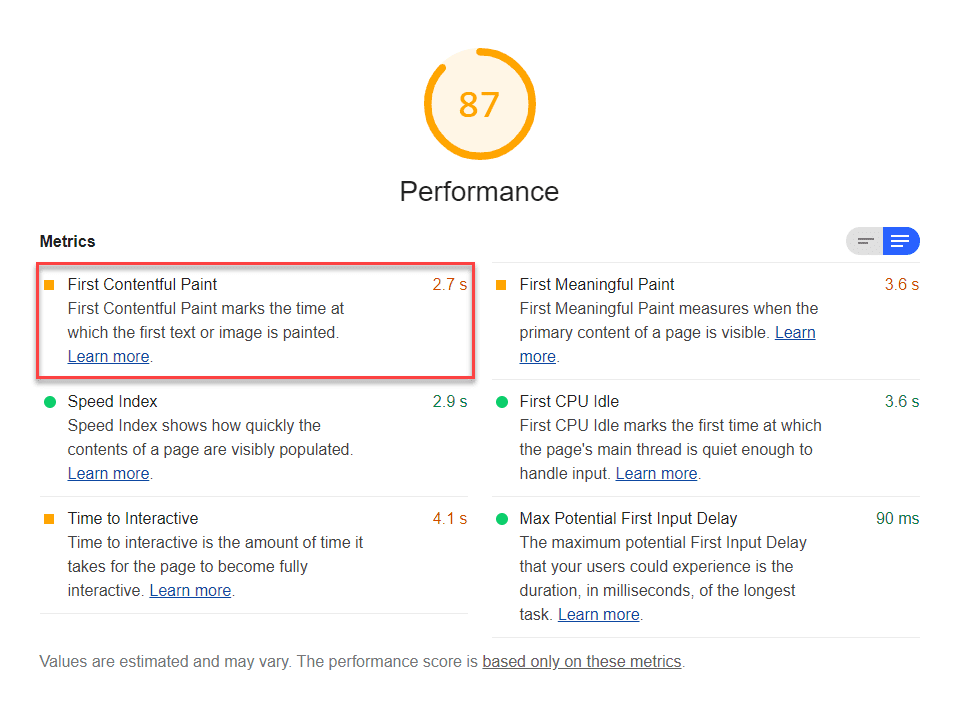Screen dimensions: 960x705
Task: Click the First Contentful Paint title
Action: coord(142,285)
